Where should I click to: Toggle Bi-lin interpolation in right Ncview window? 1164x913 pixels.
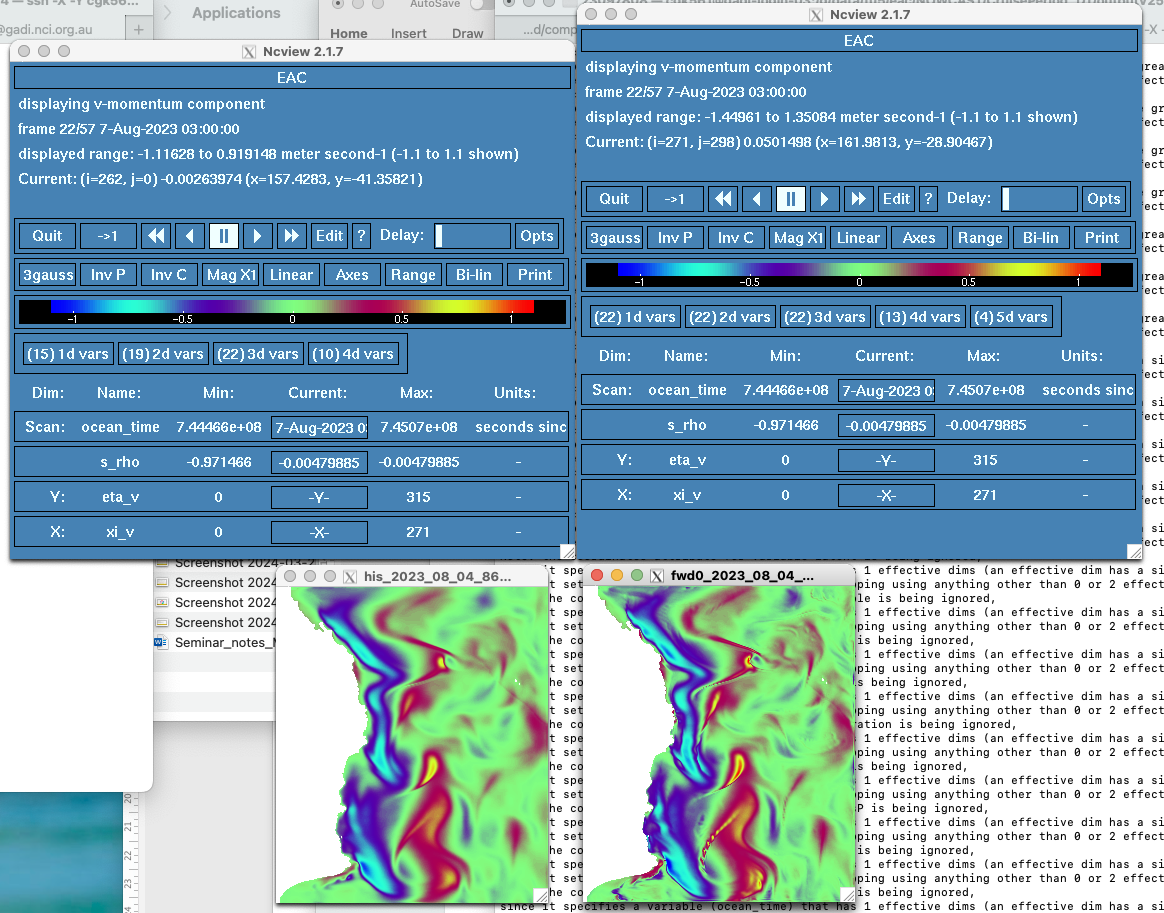1040,237
